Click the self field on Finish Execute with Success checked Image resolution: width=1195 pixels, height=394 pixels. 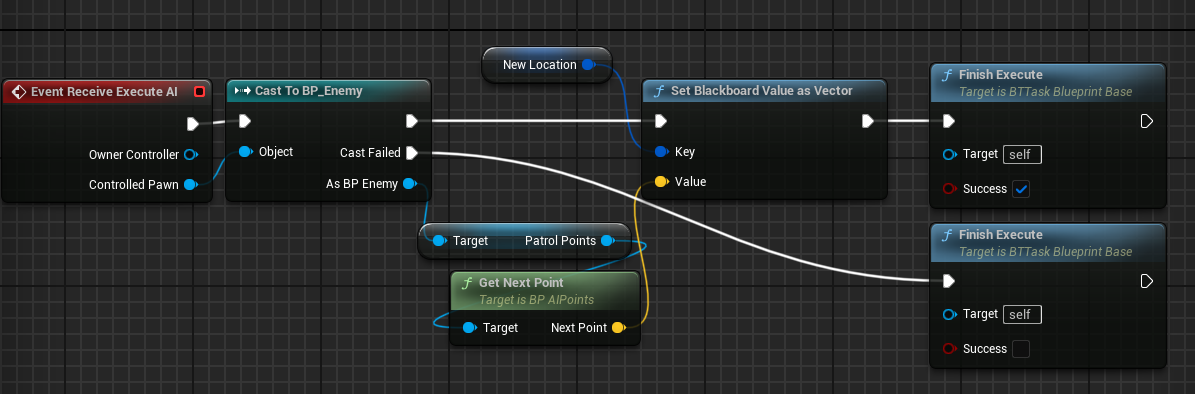click(x=1022, y=154)
